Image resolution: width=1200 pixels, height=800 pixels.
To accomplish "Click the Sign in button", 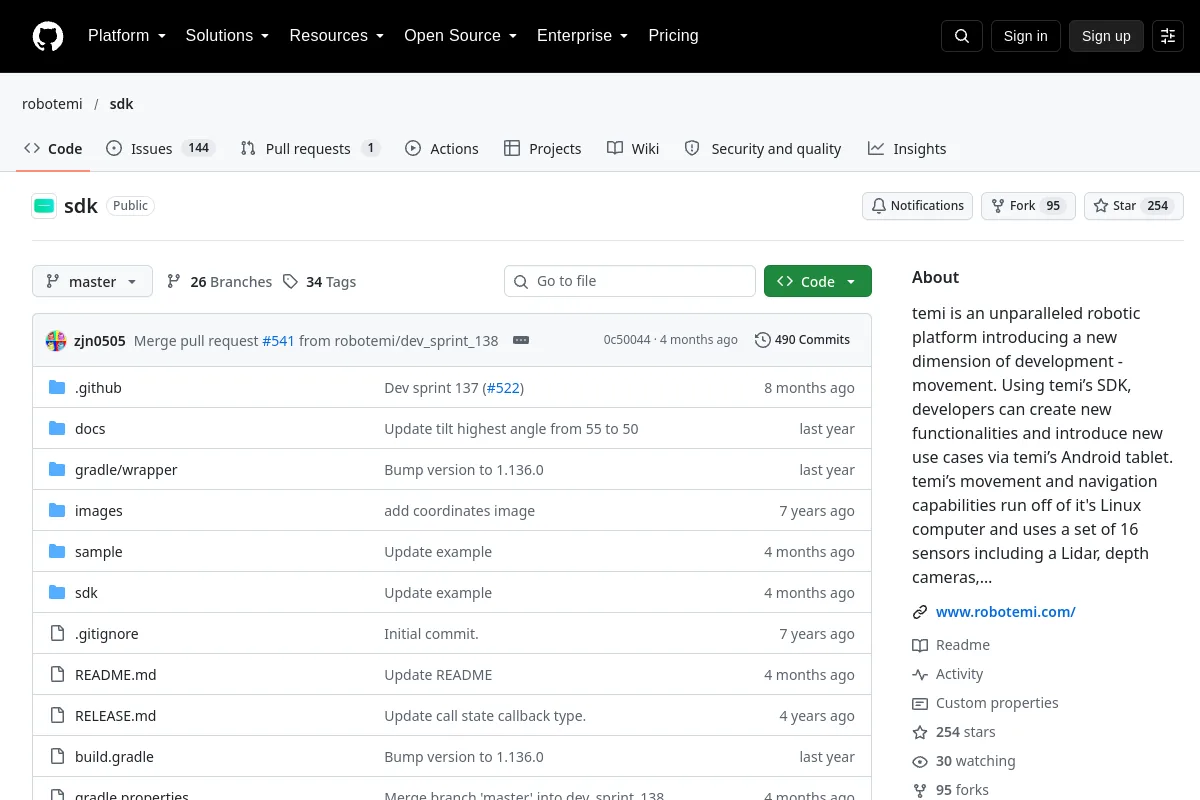I will pyautogui.click(x=1025, y=36).
